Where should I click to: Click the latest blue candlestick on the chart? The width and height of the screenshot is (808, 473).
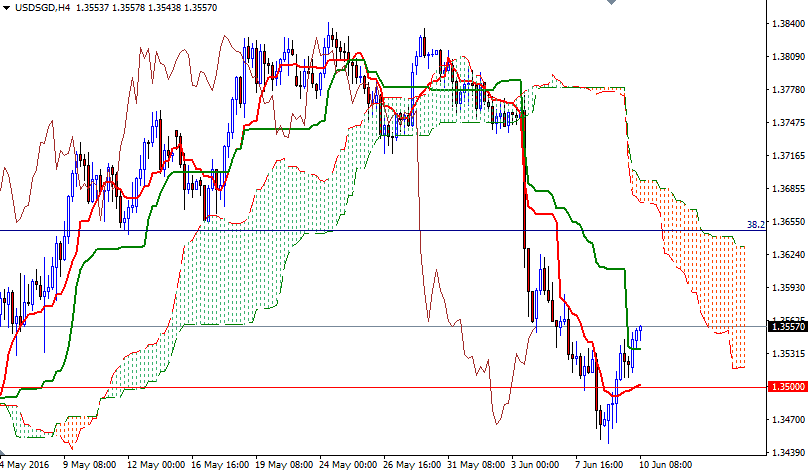639,335
